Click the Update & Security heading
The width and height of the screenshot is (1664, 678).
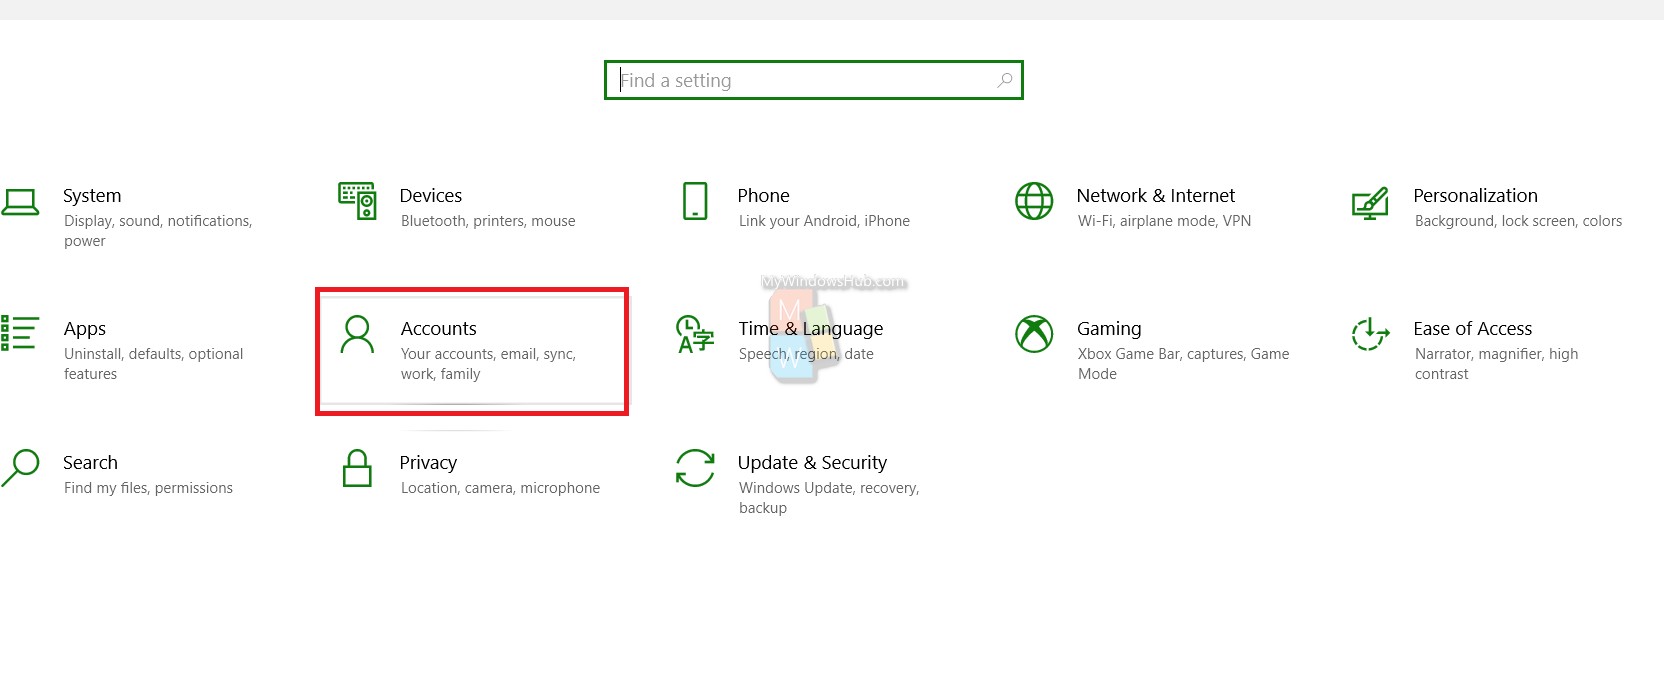pos(813,464)
